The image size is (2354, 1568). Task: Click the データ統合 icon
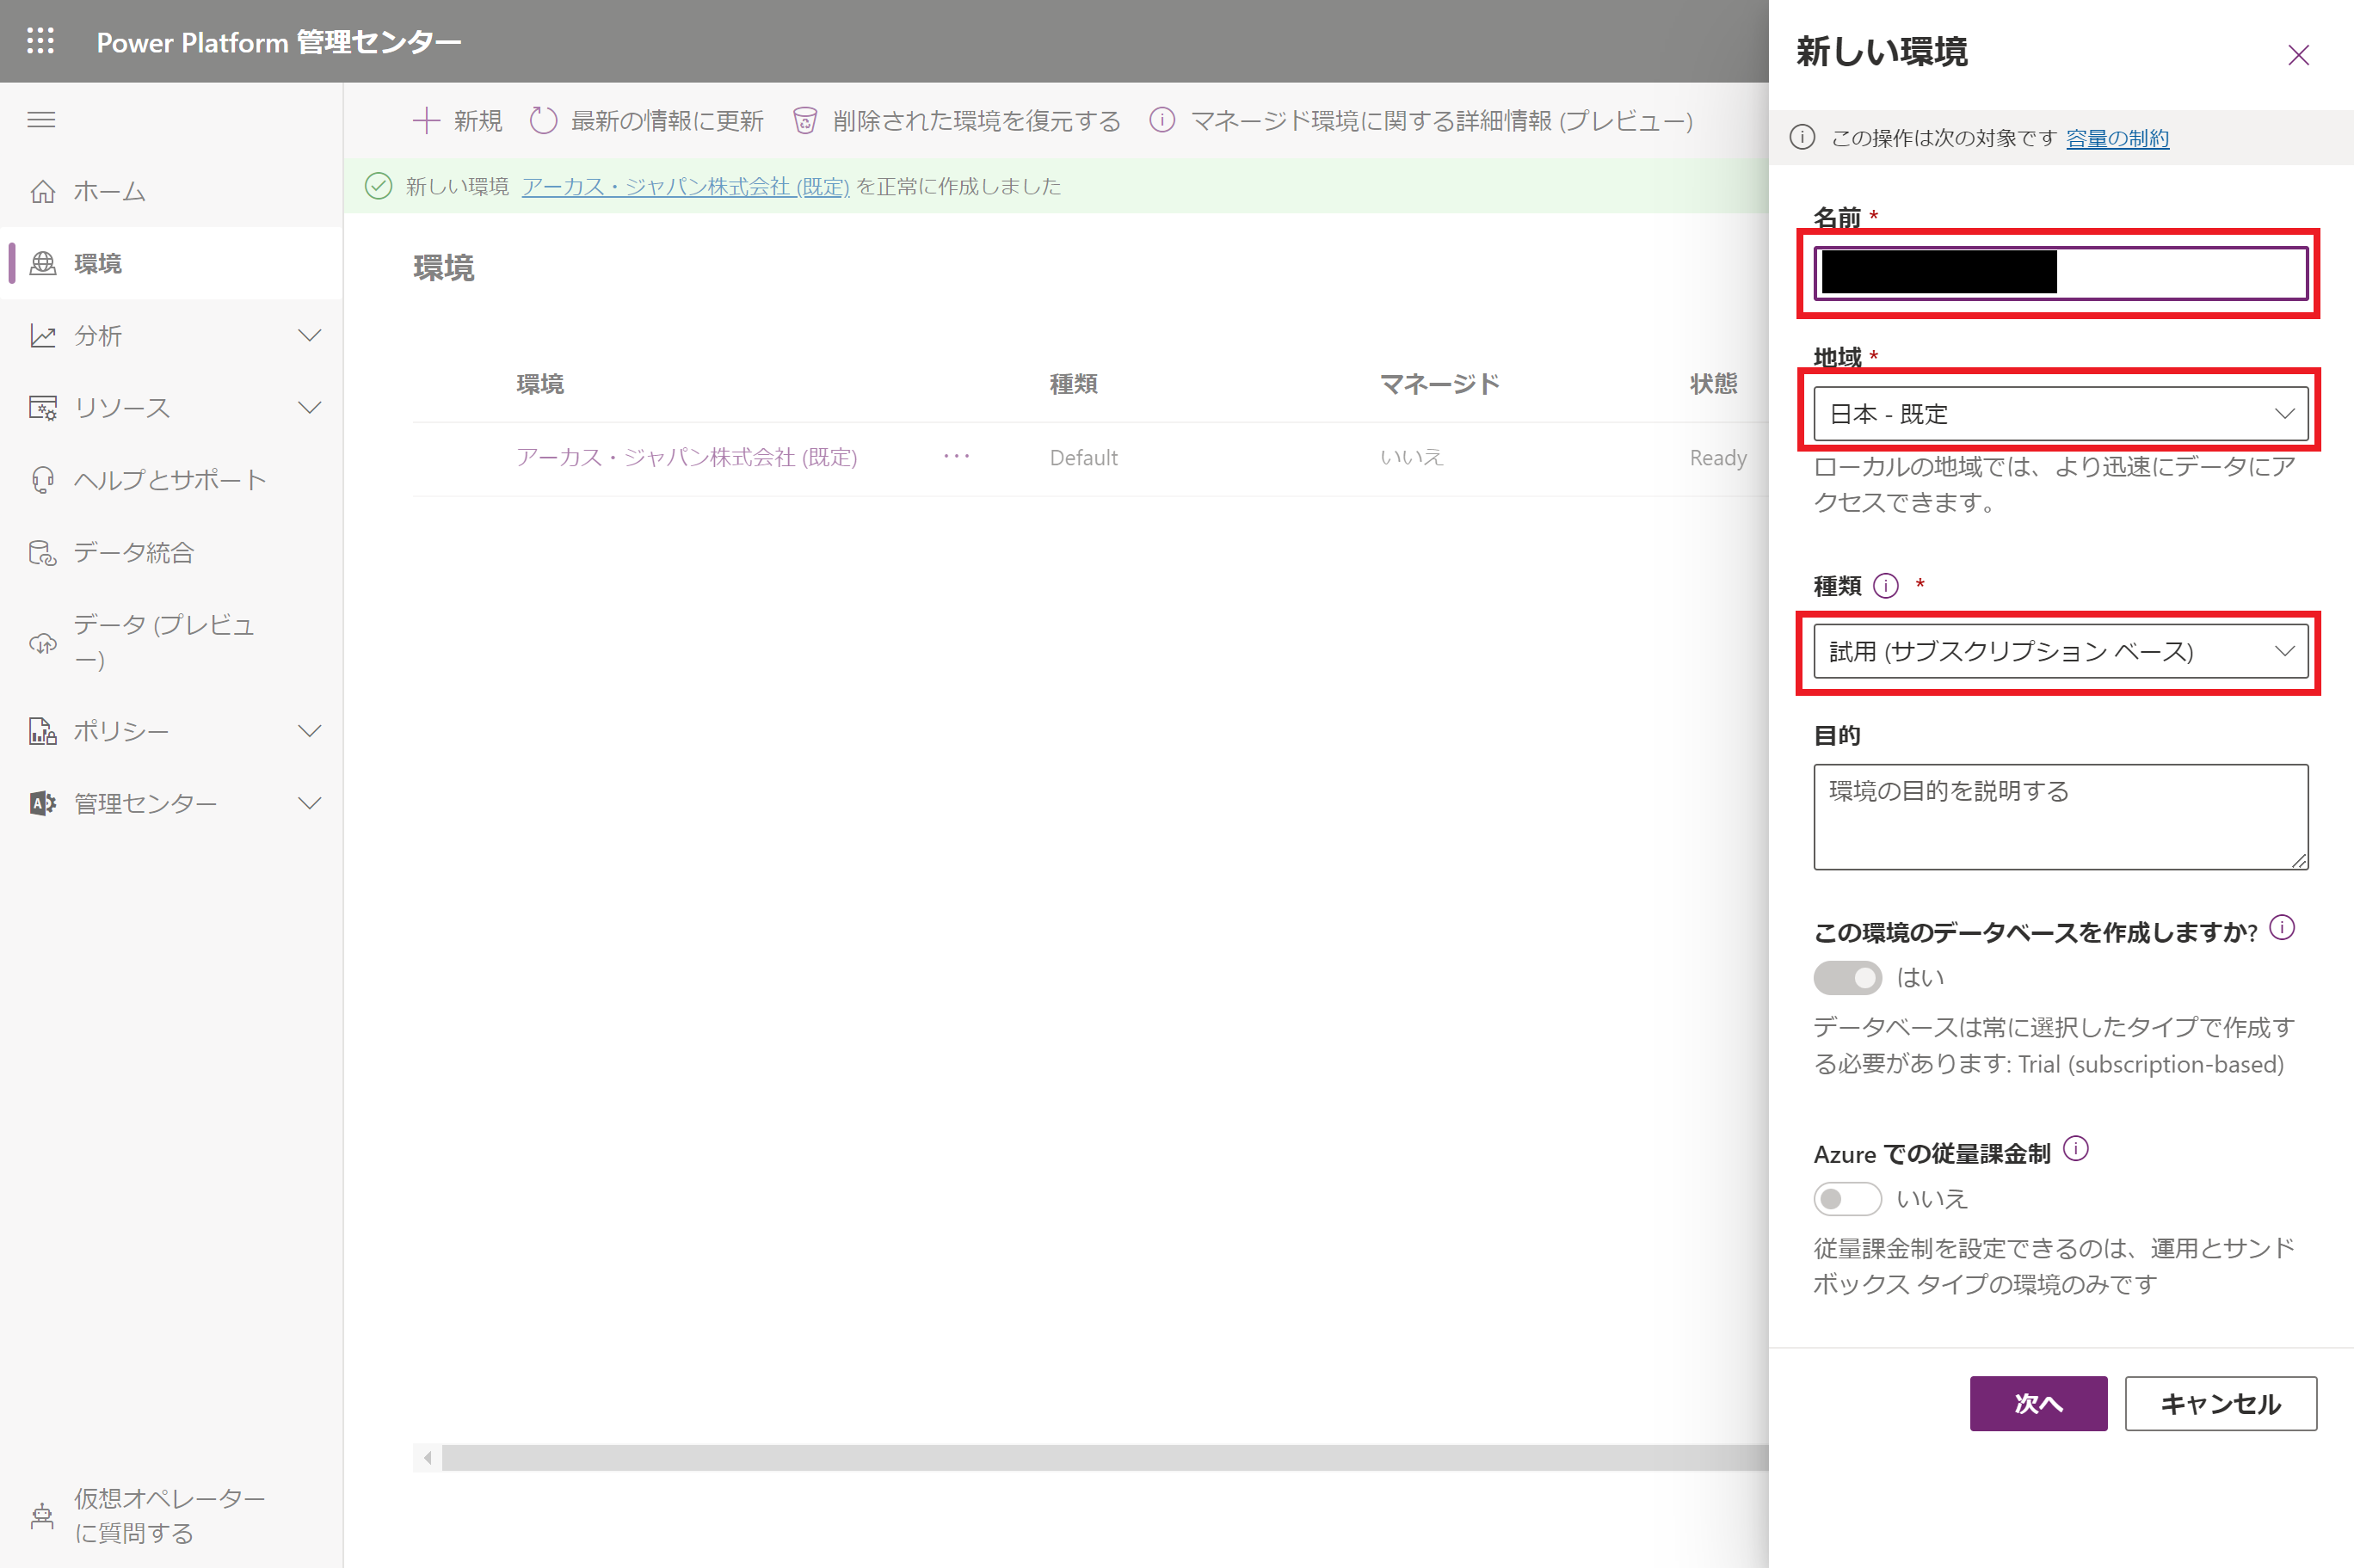tap(43, 553)
